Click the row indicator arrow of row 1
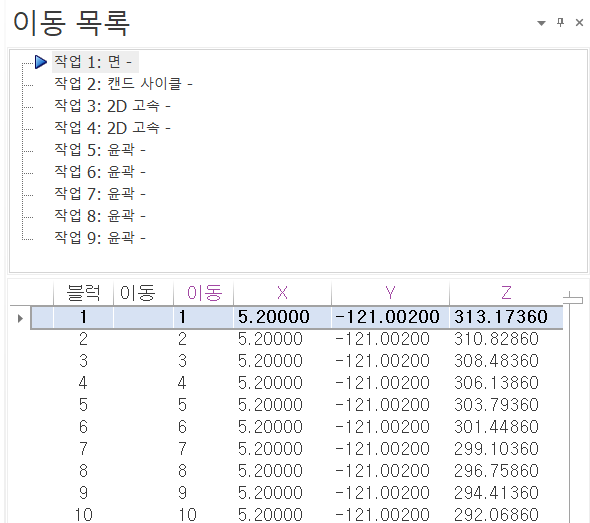 20,318
